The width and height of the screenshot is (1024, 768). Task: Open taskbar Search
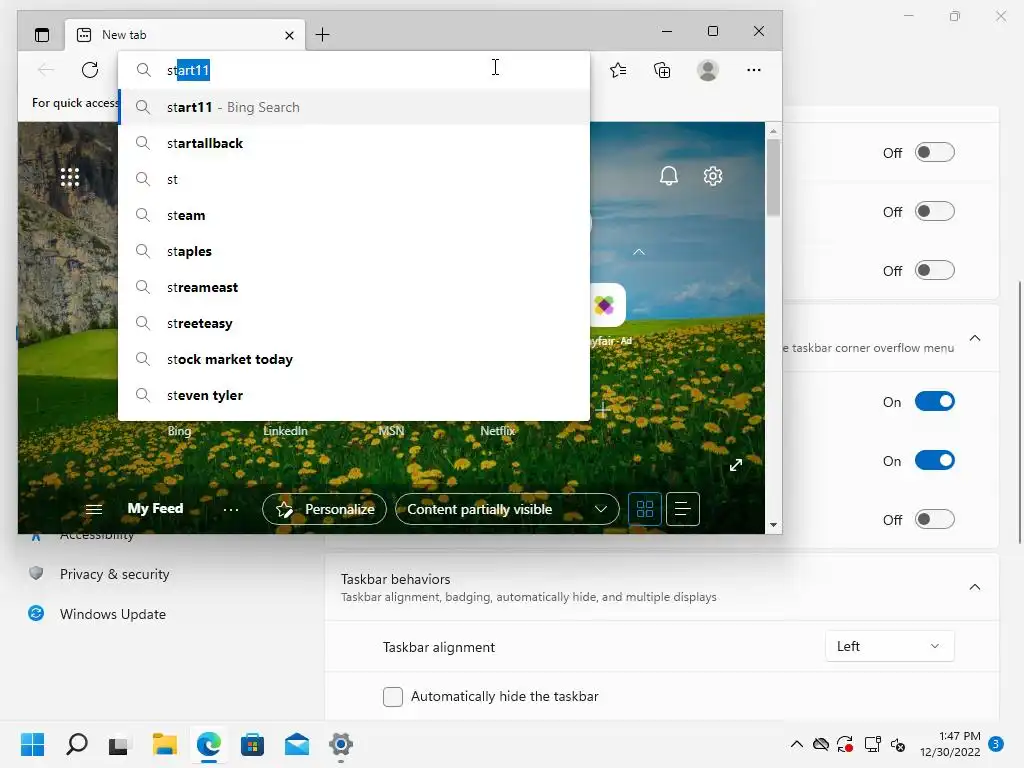click(77, 744)
